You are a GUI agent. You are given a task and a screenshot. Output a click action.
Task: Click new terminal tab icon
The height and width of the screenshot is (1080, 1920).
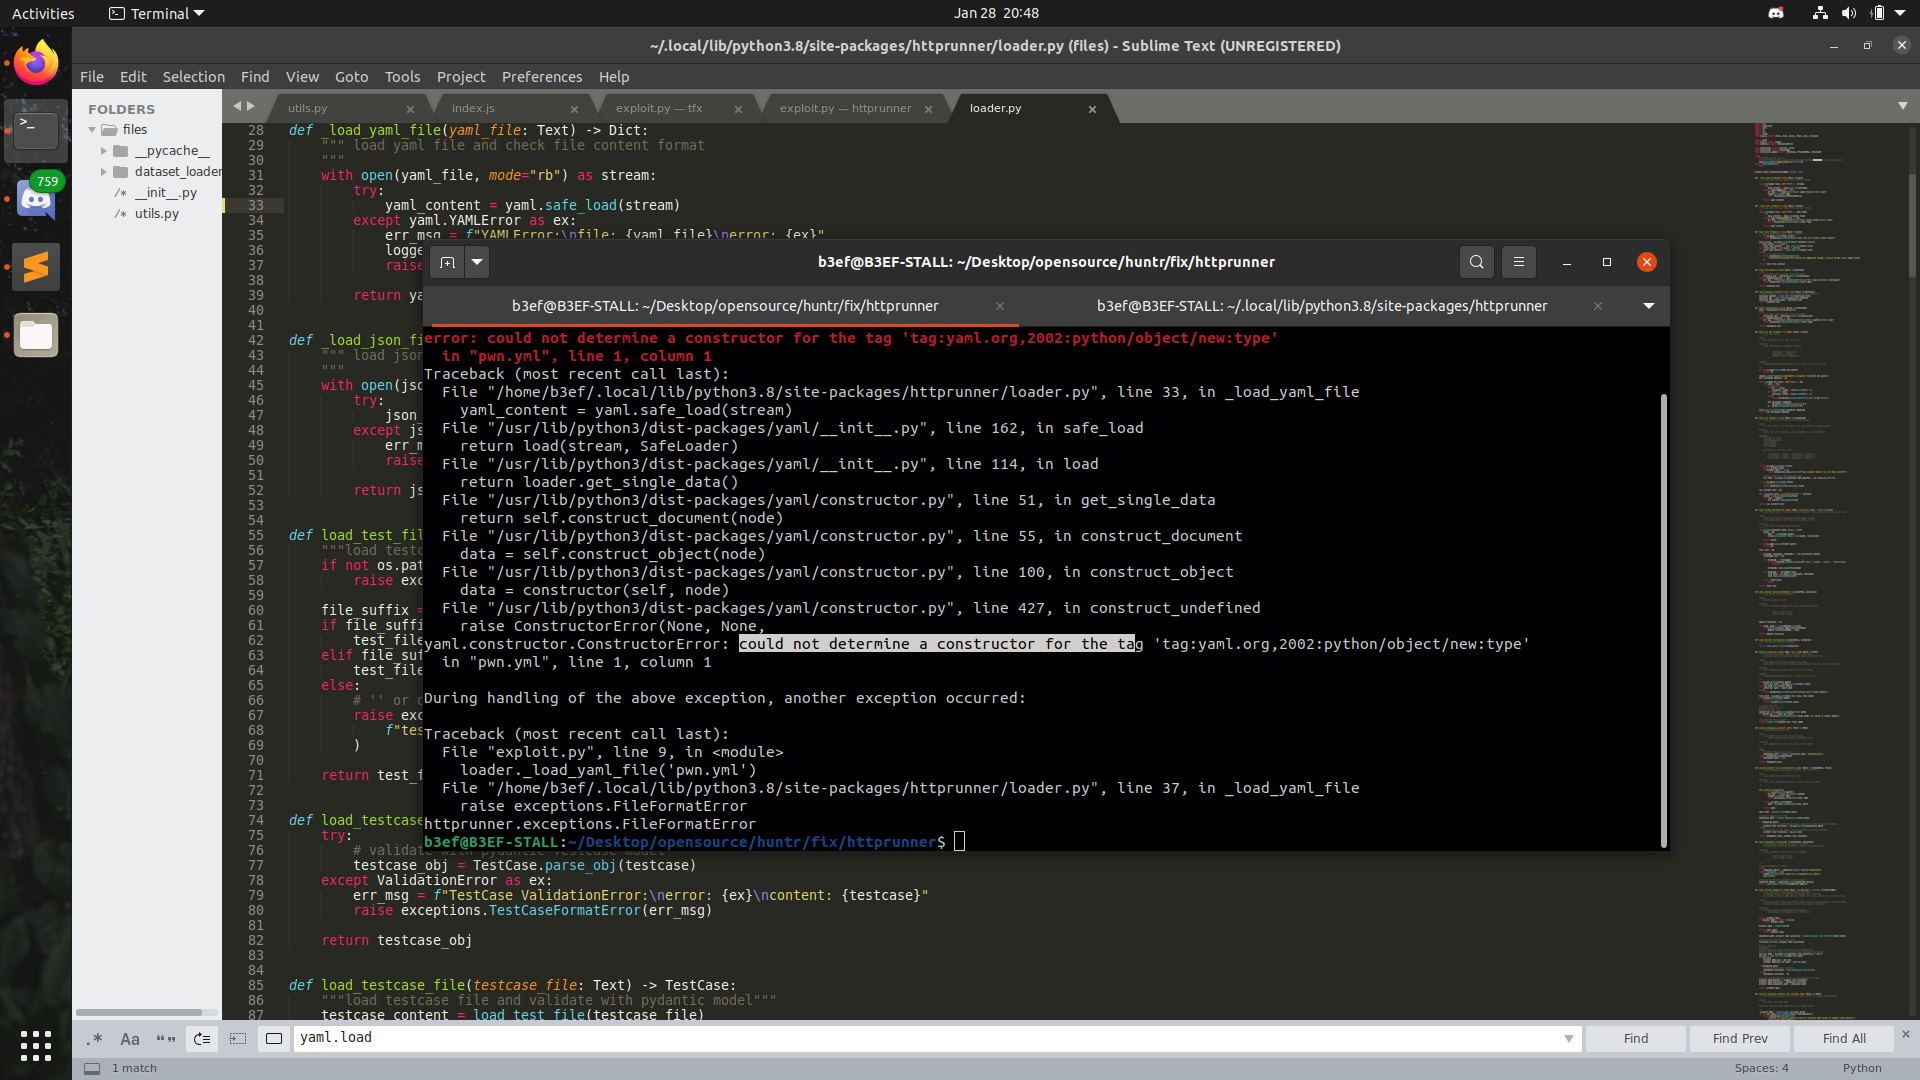(447, 262)
